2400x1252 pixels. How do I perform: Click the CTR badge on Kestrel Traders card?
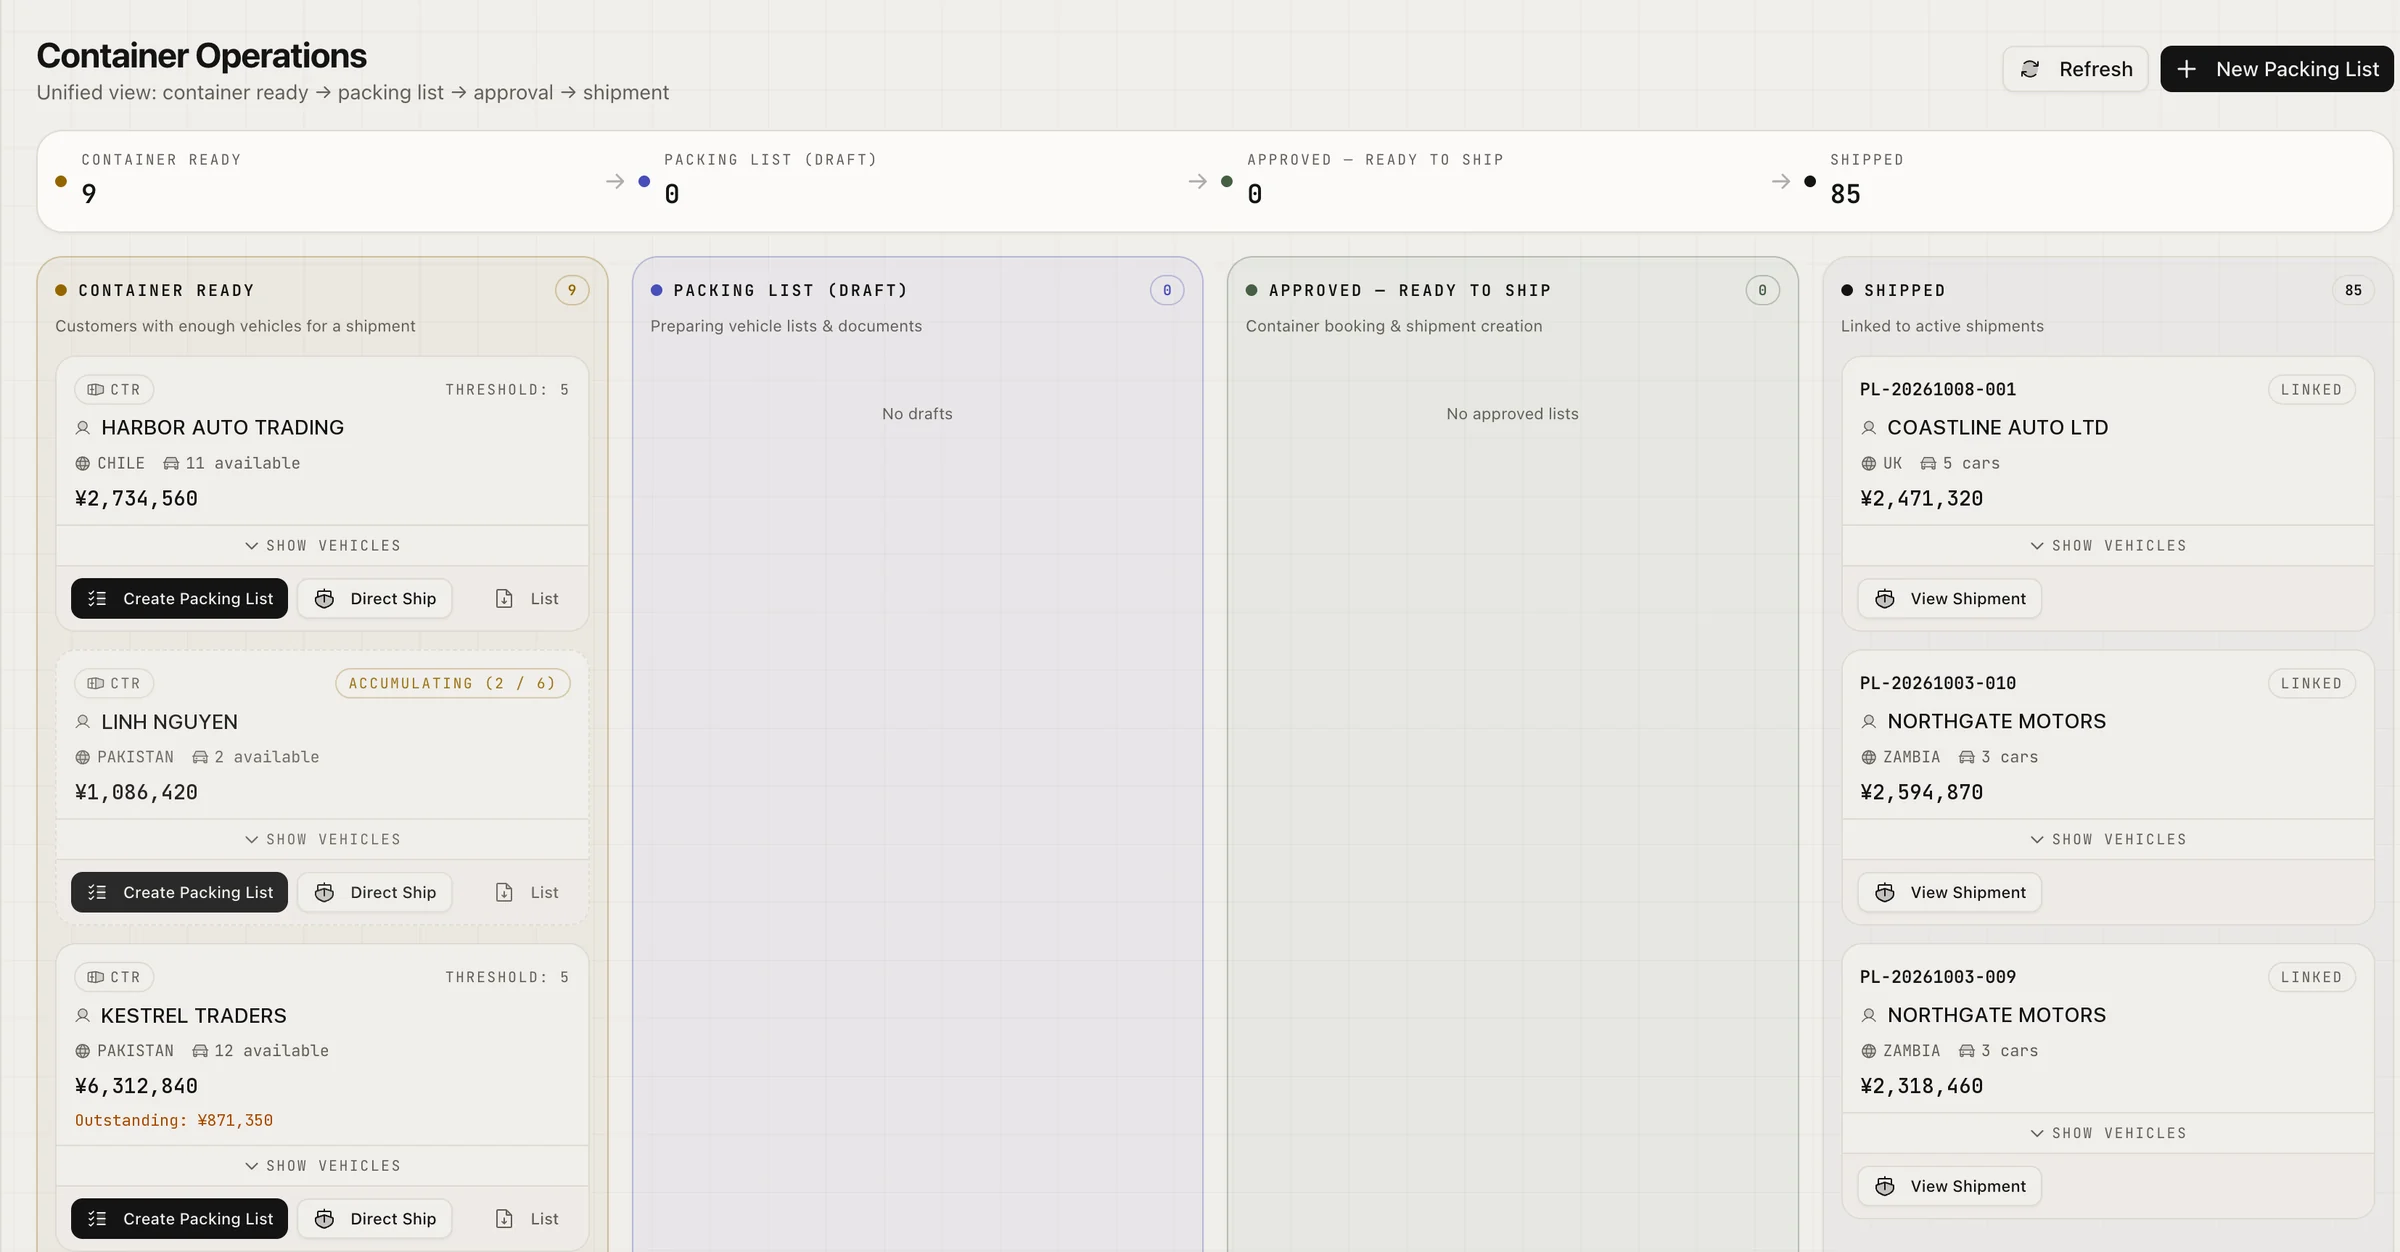(x=114, y=977)
